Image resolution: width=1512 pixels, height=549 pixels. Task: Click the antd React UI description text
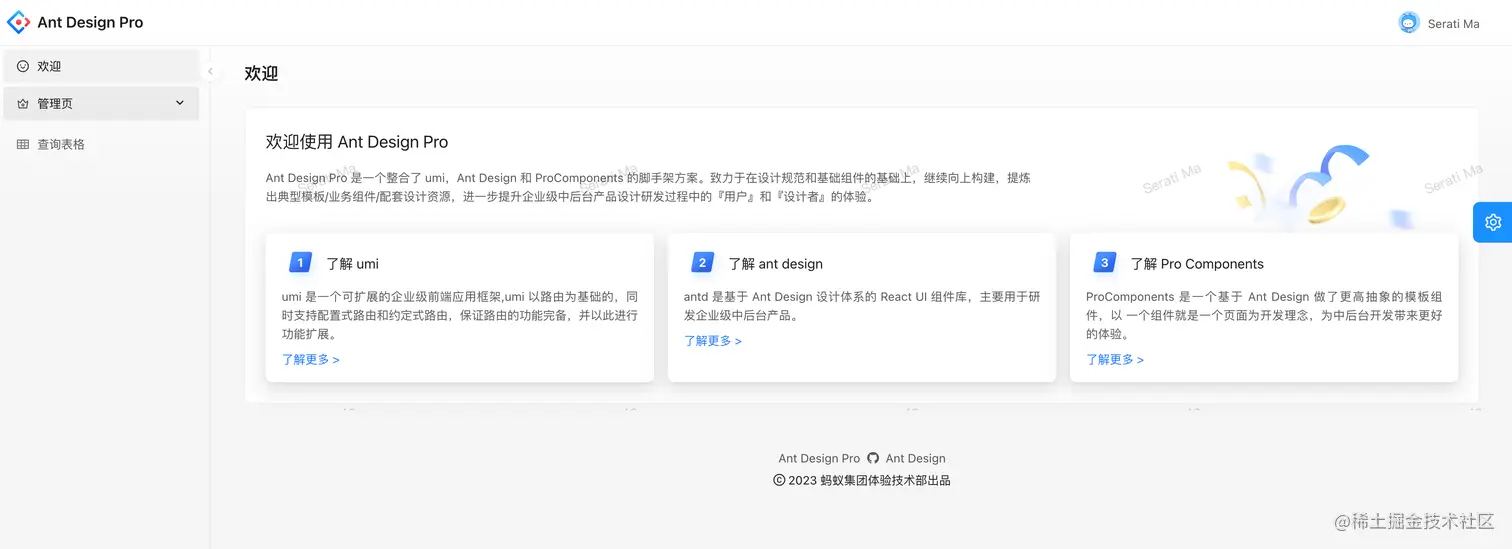[x=862, y=306]
